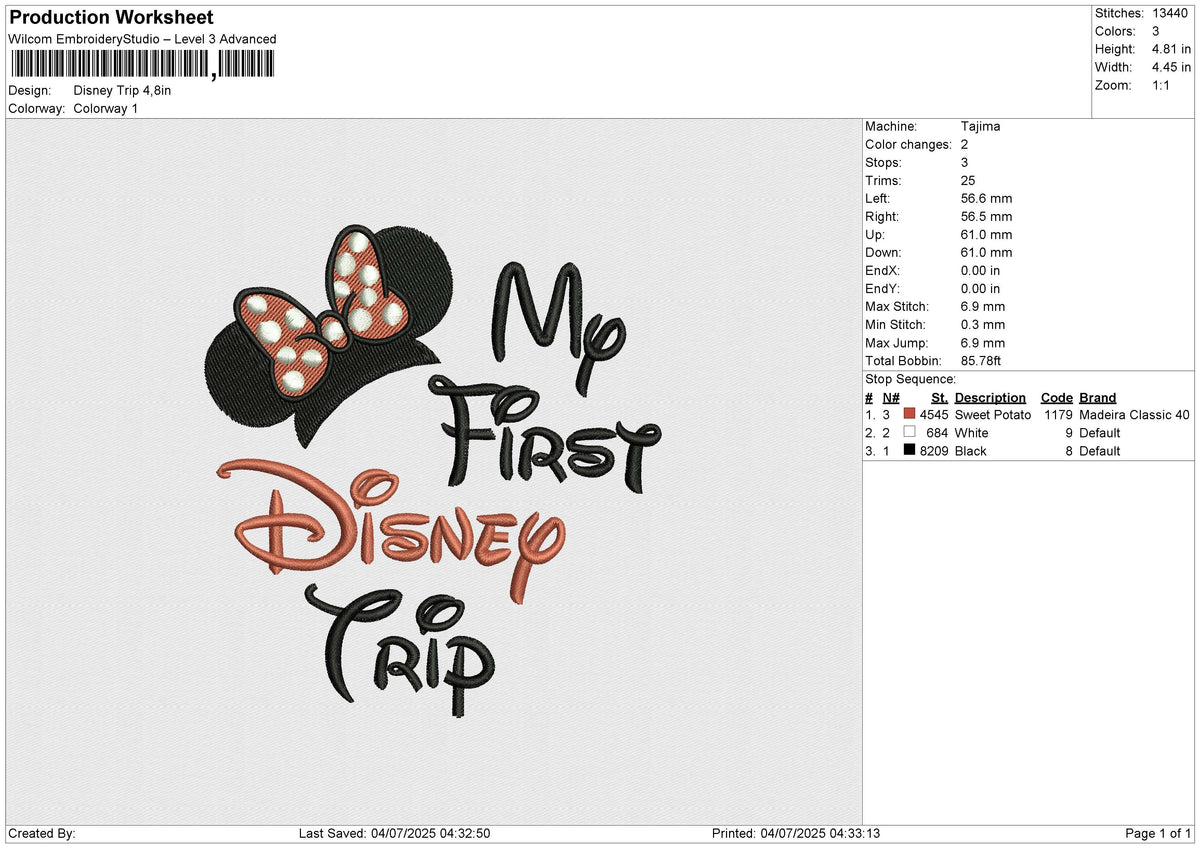Viewport: 1200px width, 848px height.
Task: Click the stitch count 4545
Action: pos(934,414)
